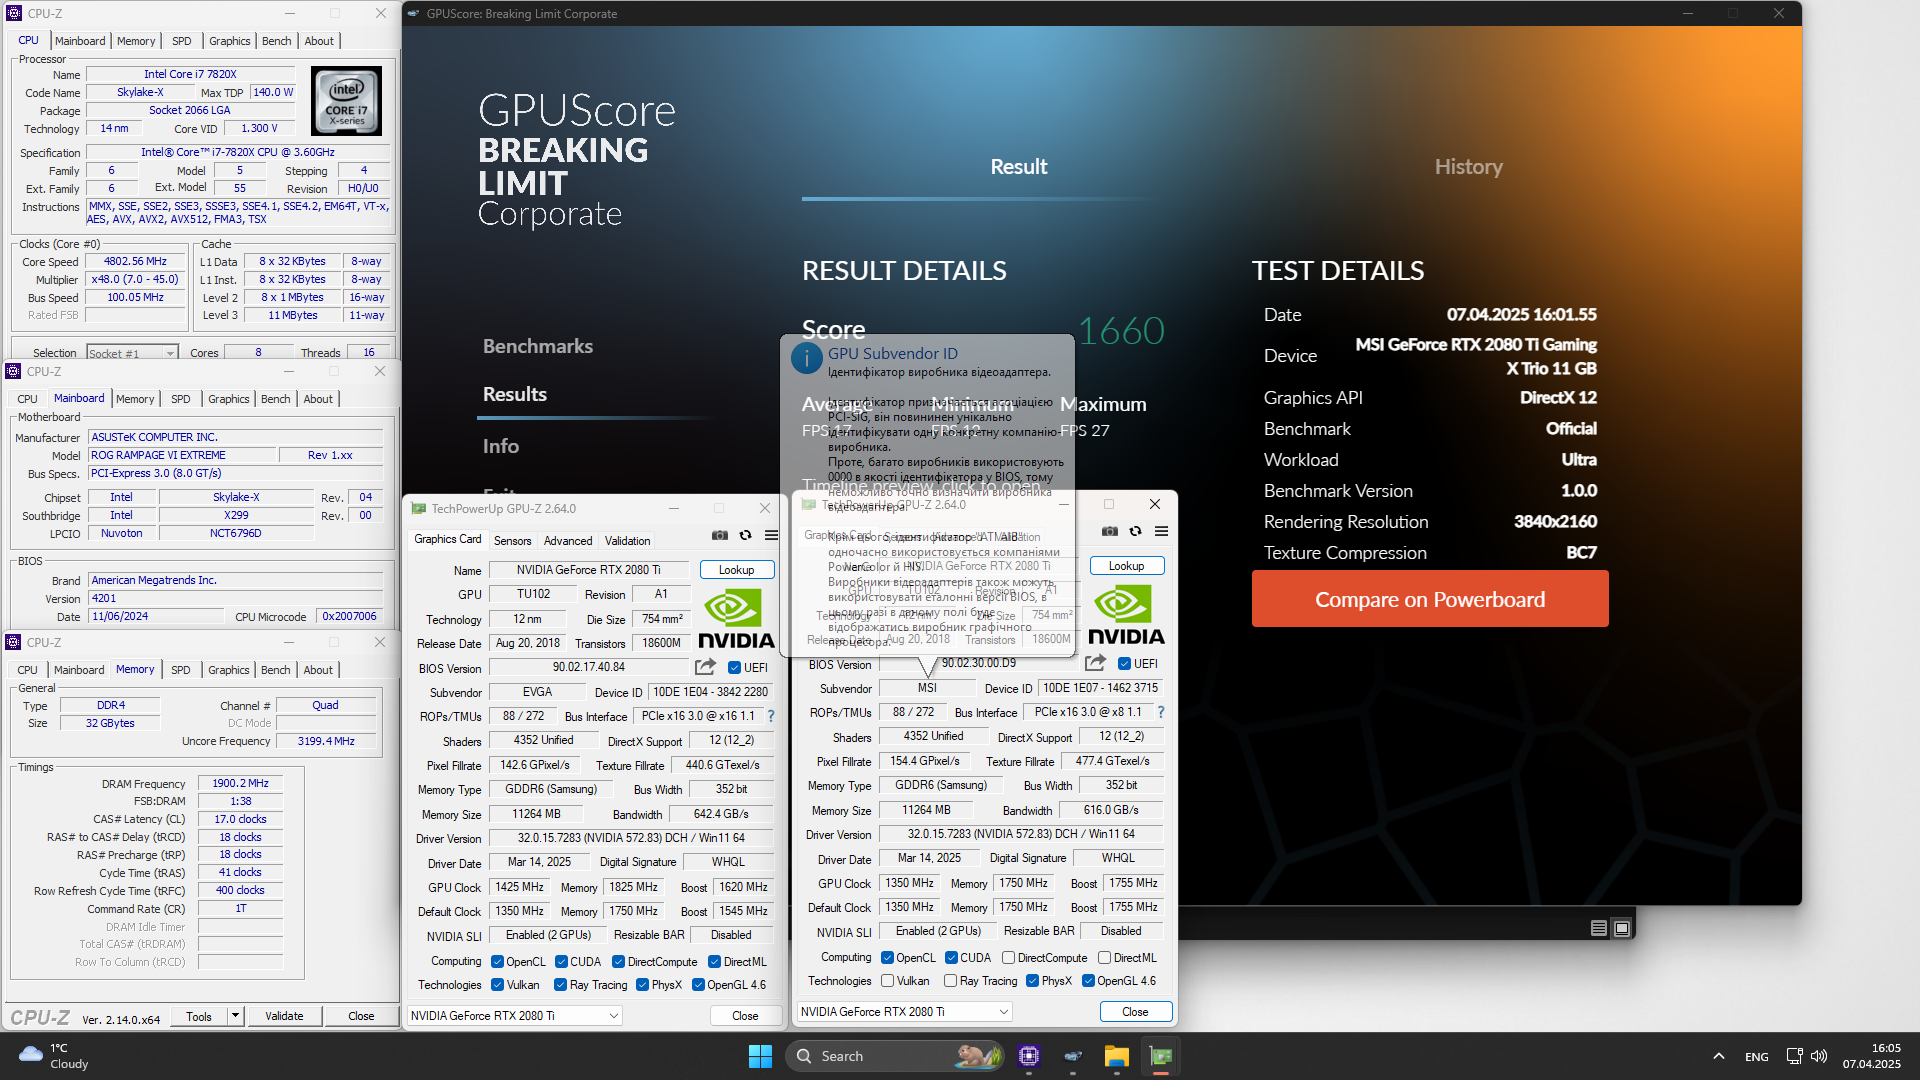This screenshot has width=1920, height=1080.
Task: Click ENG language indicator in taskbar
Action: point(1756,1056)
